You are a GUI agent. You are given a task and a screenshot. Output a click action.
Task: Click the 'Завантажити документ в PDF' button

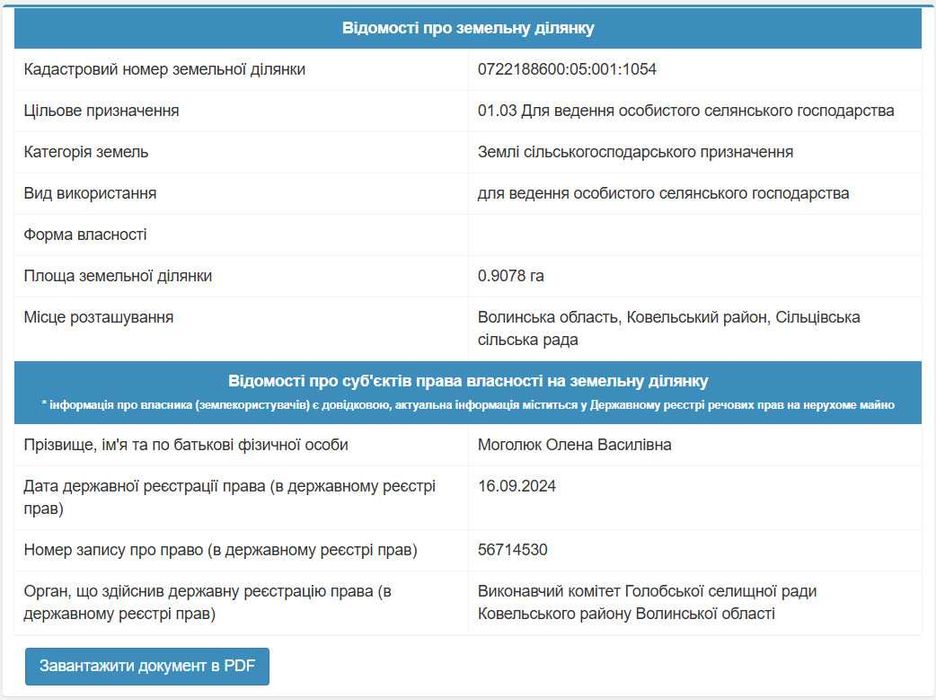pos(147,666)
